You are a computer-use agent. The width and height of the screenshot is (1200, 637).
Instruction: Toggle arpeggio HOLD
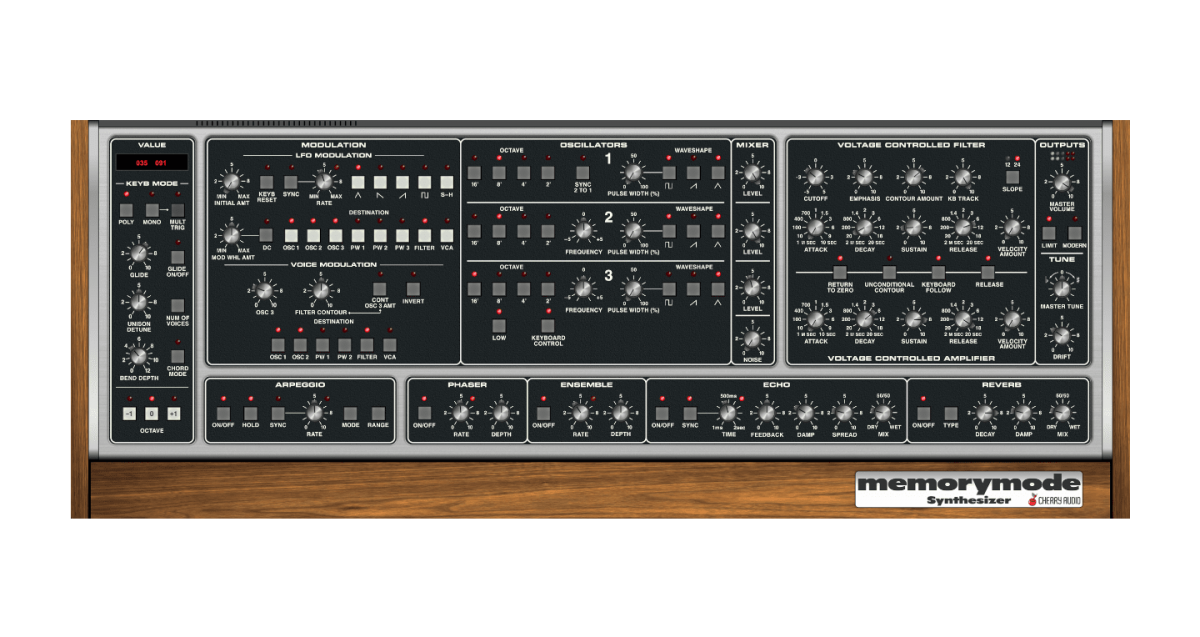[250, 411]
